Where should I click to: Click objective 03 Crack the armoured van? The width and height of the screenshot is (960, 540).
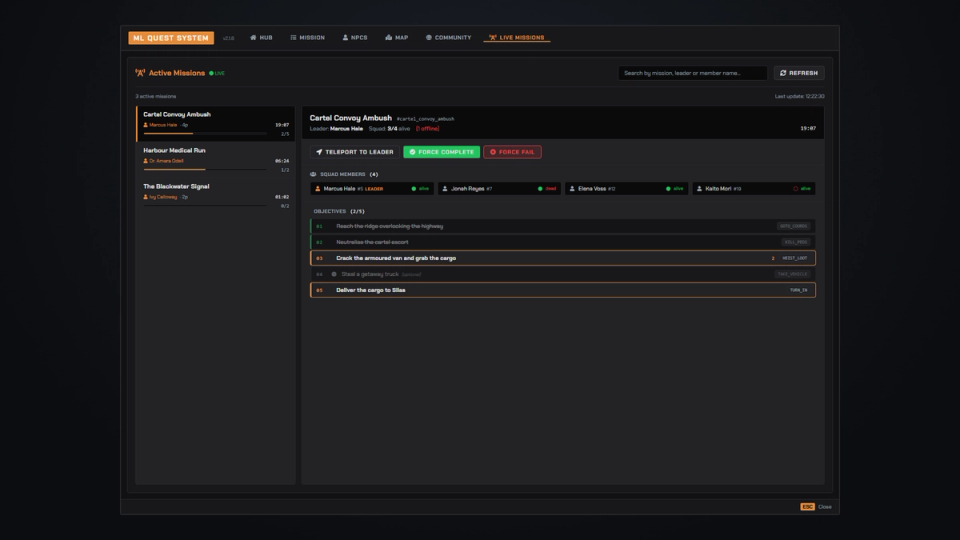[x=563, y=258]
